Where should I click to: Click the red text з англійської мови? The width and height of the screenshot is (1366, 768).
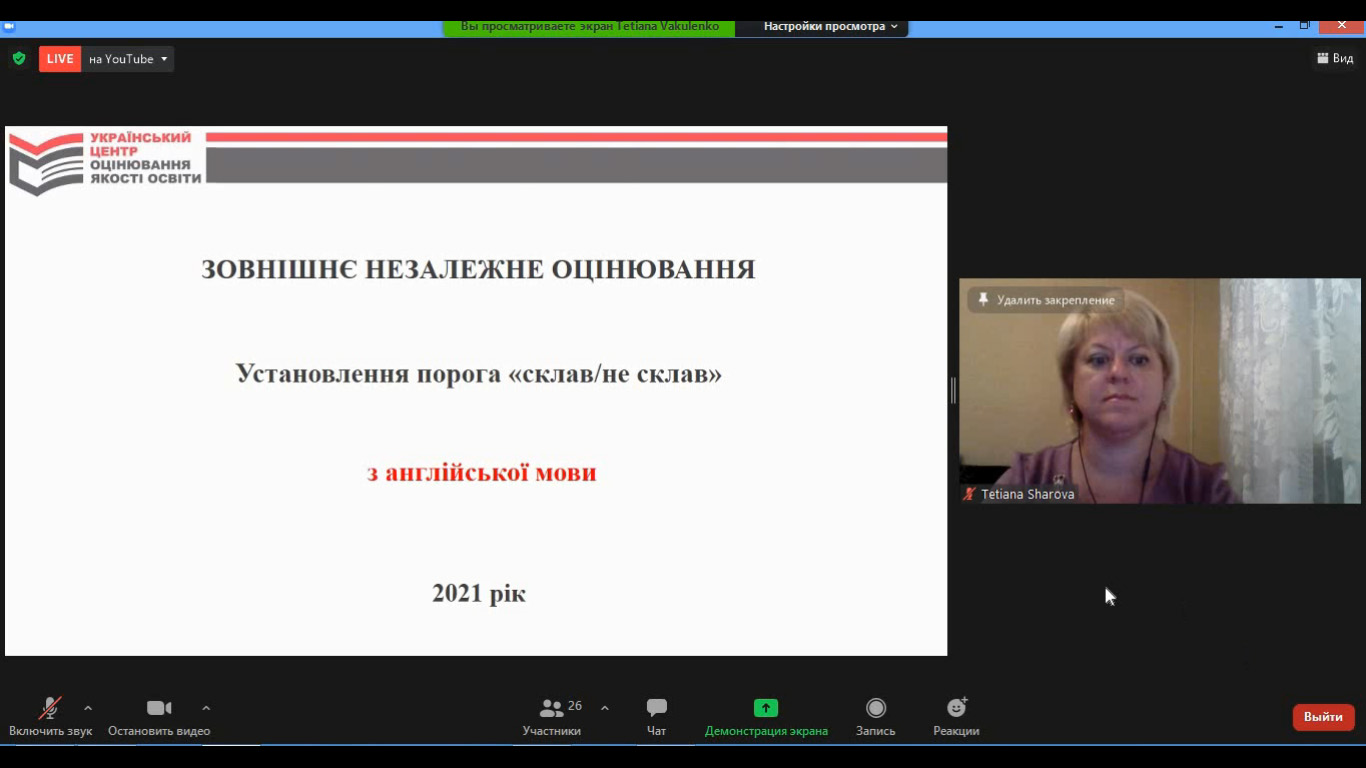[x=481, y=472]
